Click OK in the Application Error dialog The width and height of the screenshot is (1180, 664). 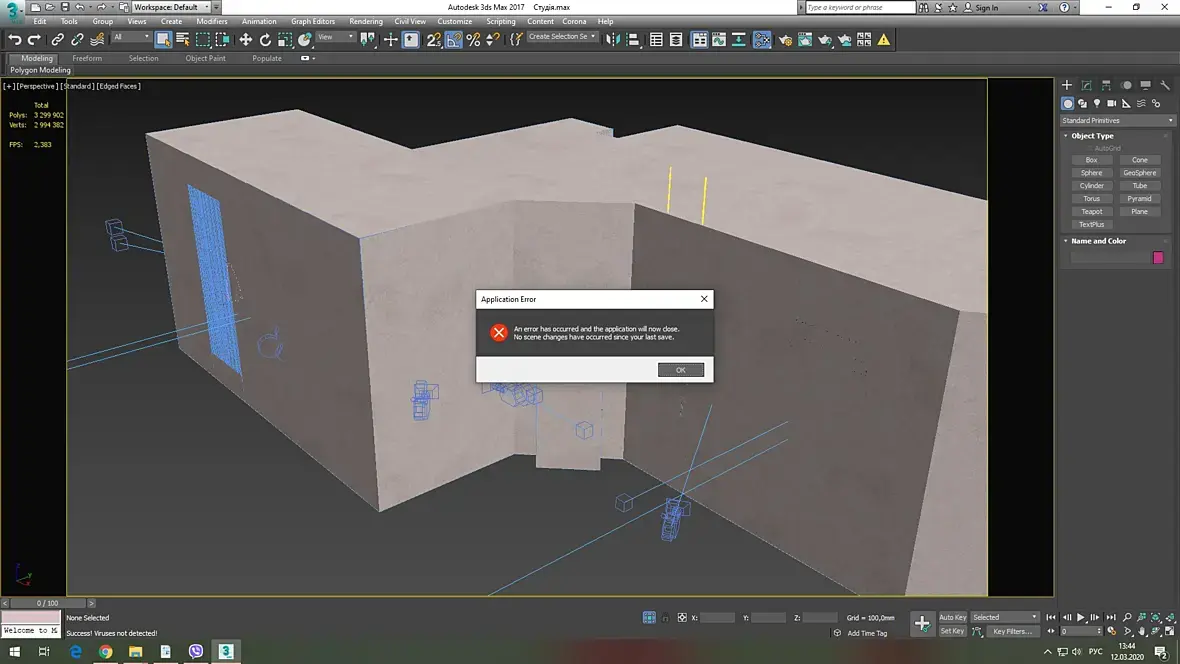(680, 370)
